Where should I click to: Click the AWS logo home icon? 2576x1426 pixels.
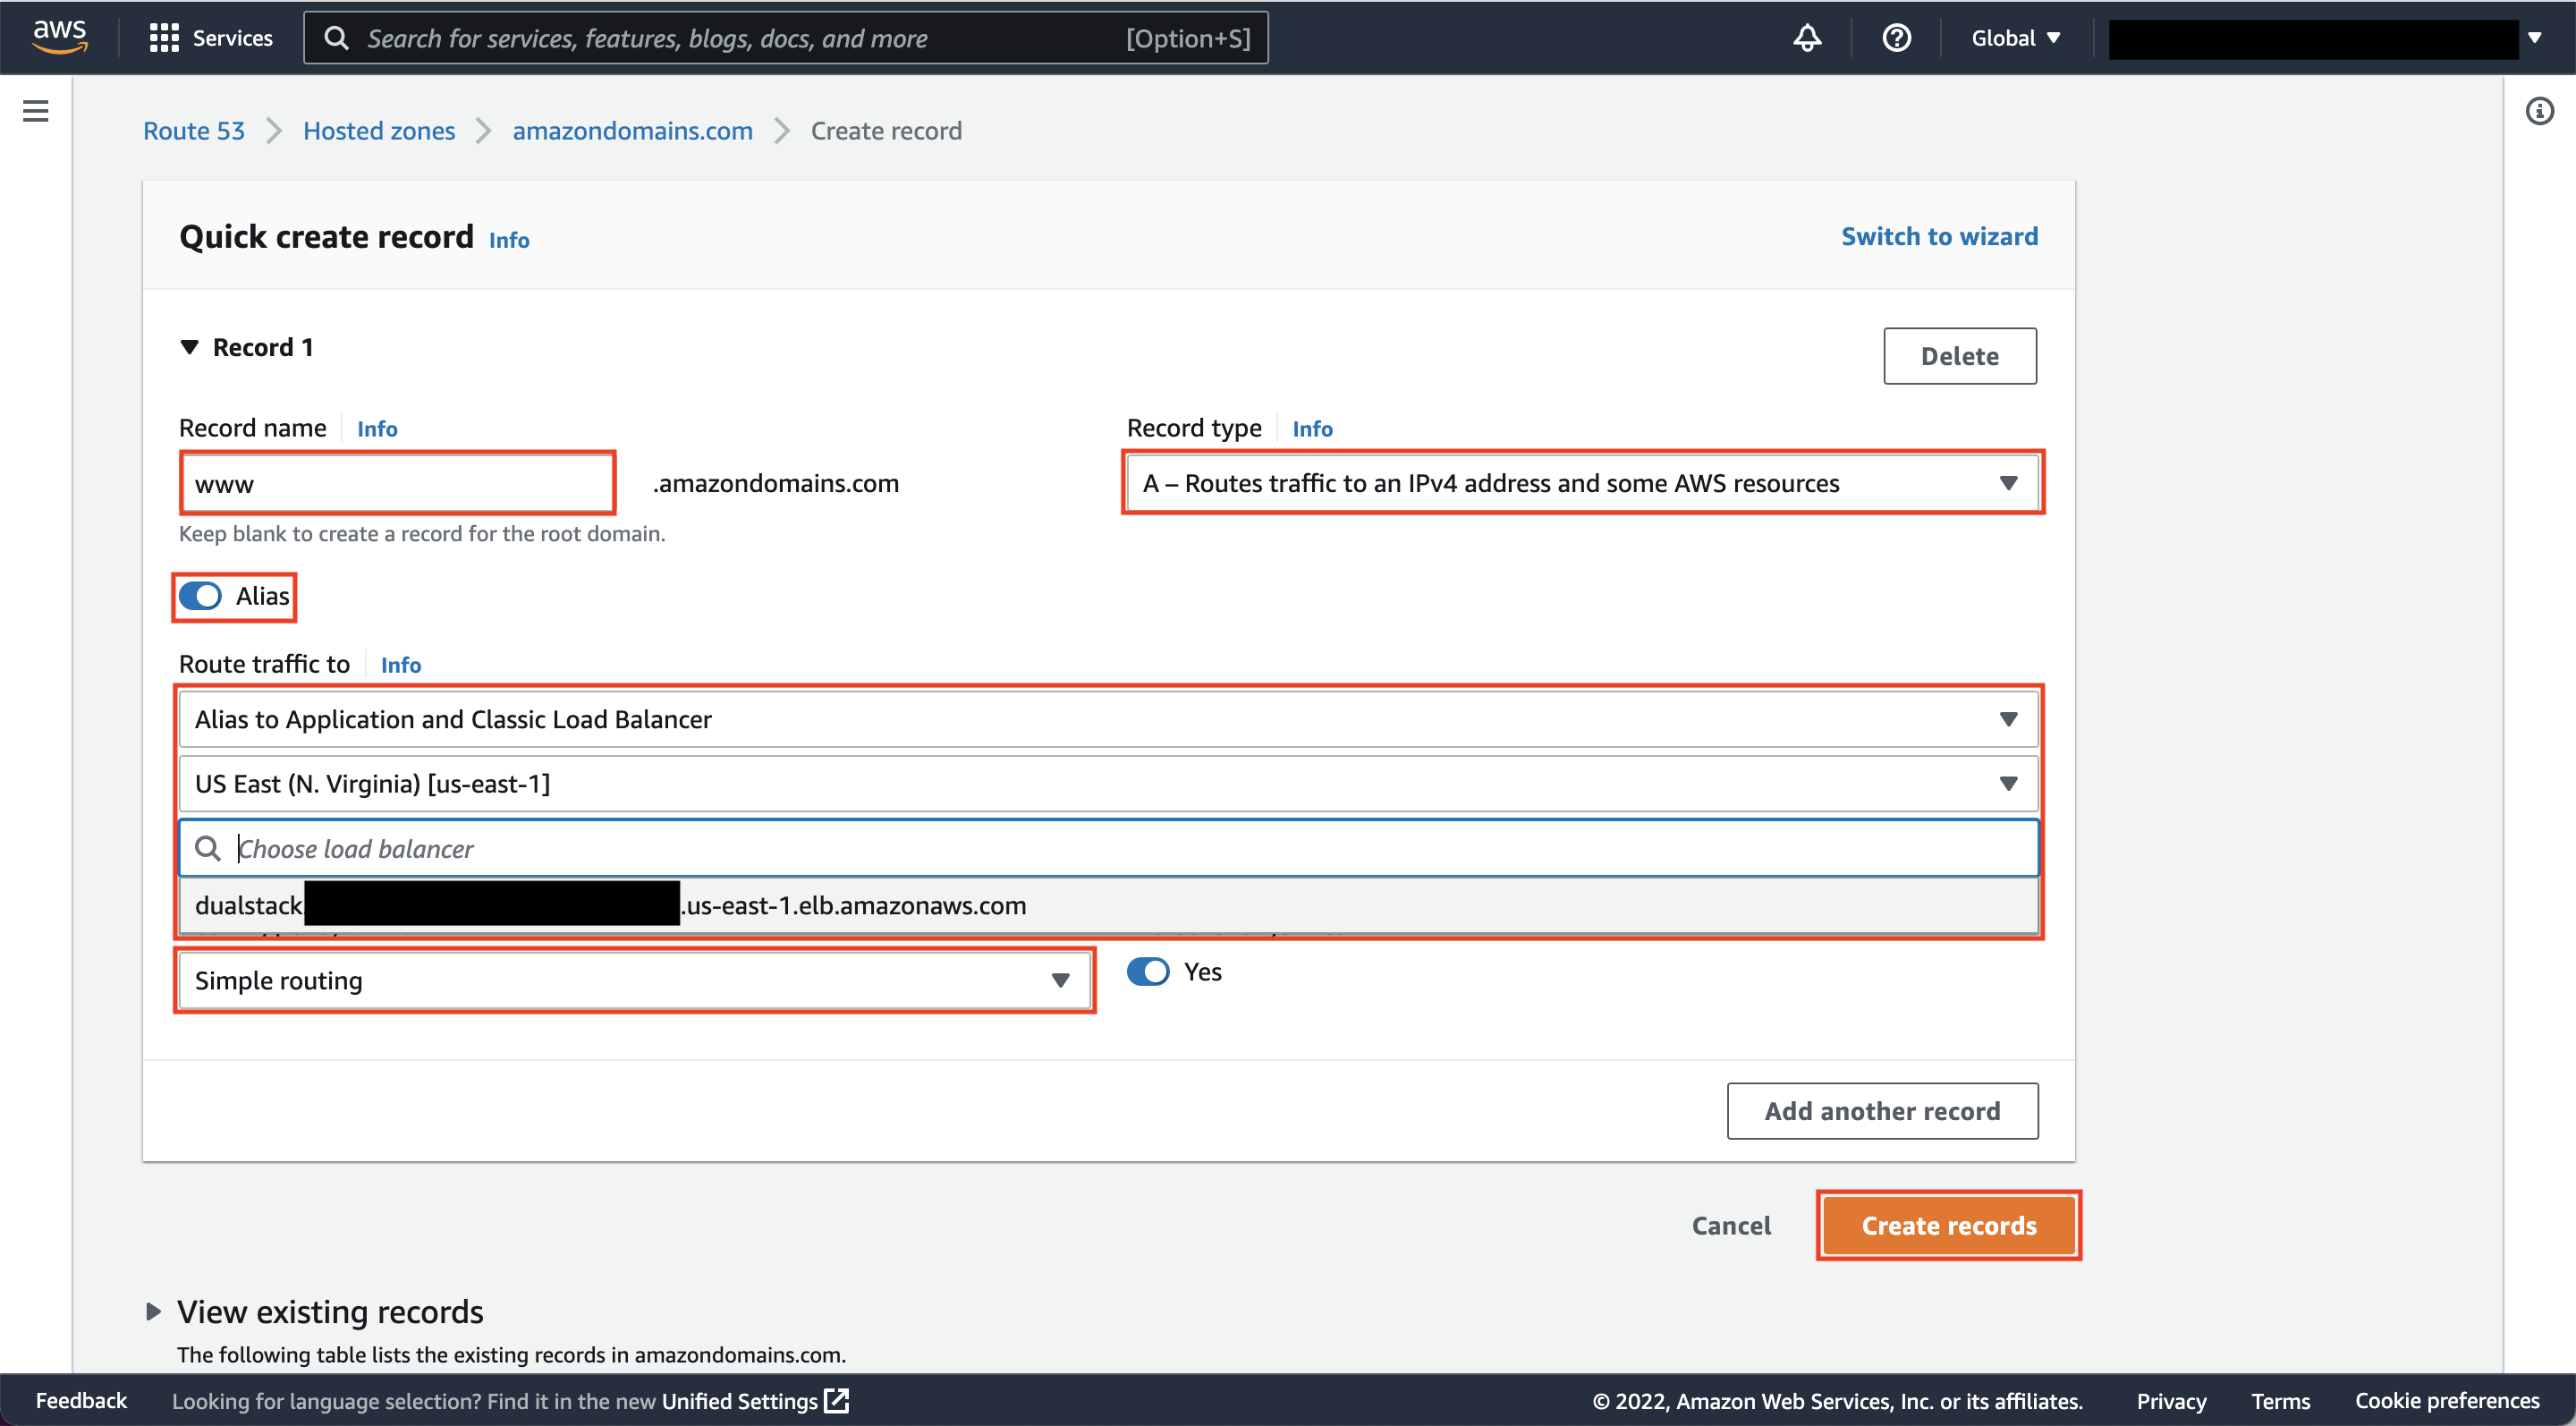60,36
